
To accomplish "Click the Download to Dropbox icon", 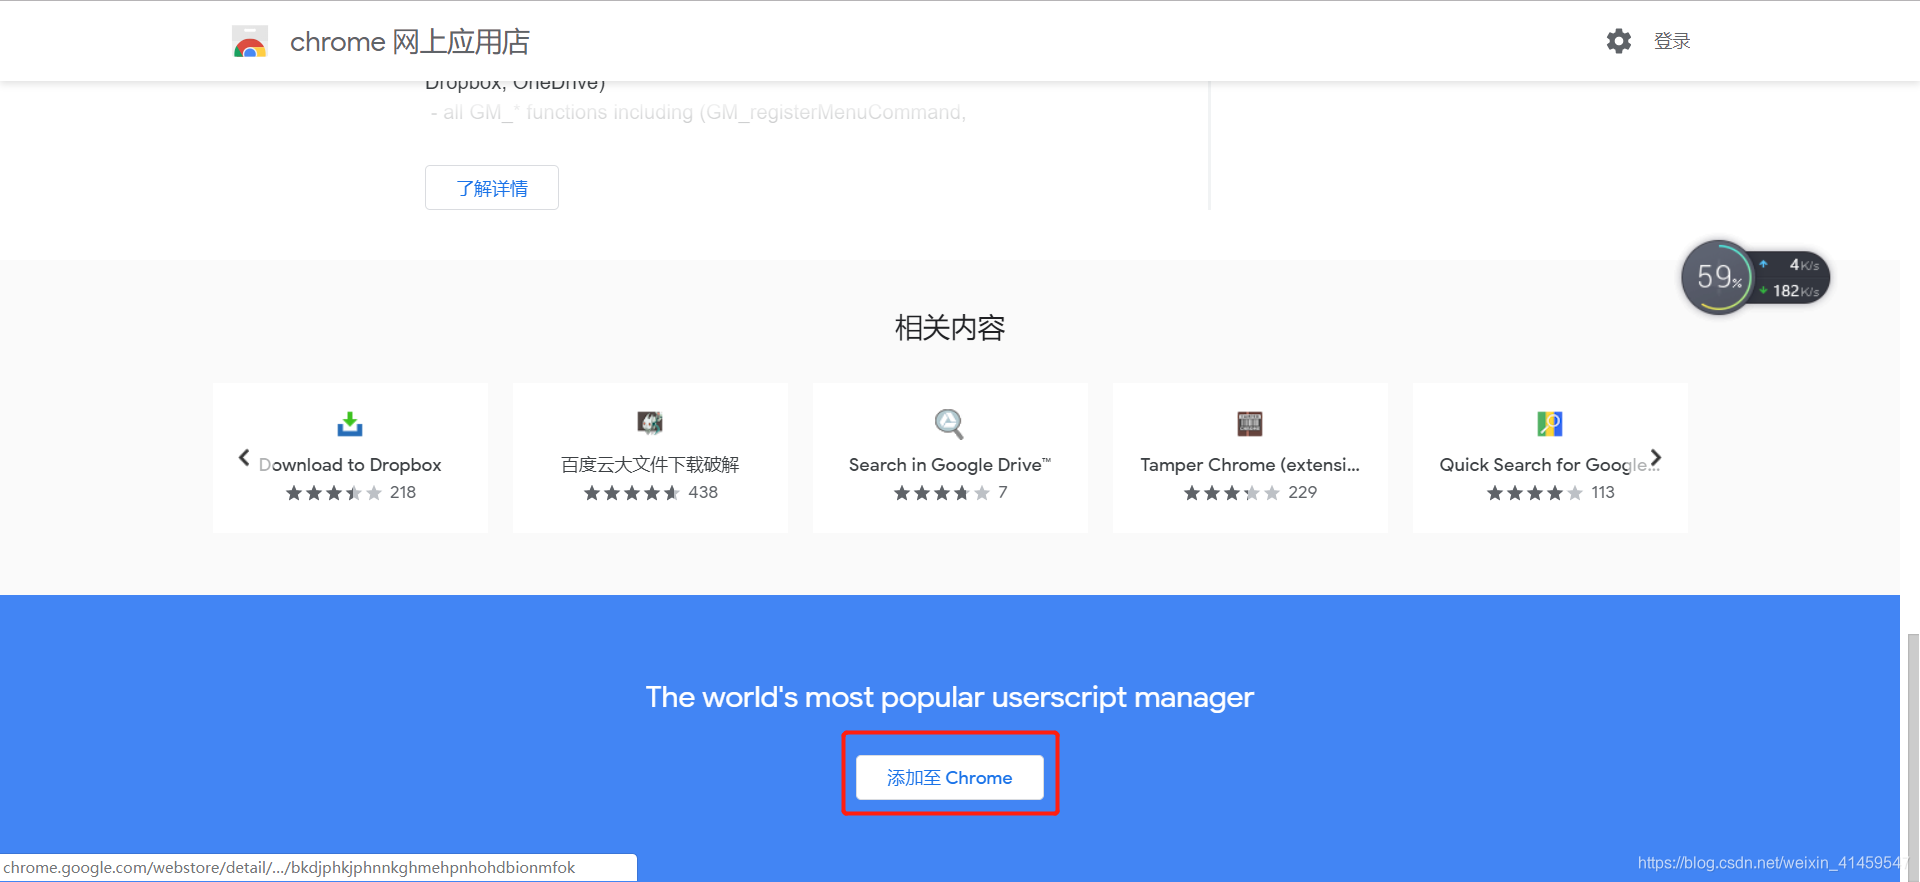I will point(350,424).
